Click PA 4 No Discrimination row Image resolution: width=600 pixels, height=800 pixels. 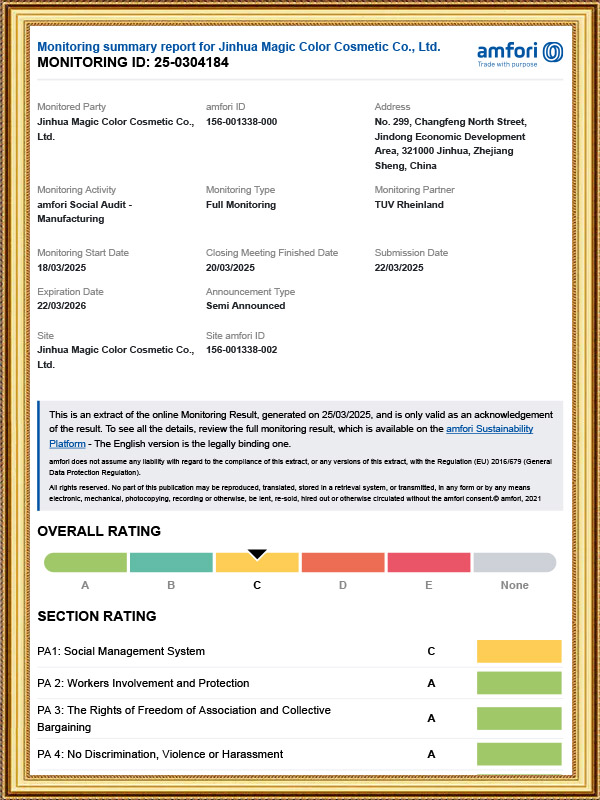coord(299,754)
